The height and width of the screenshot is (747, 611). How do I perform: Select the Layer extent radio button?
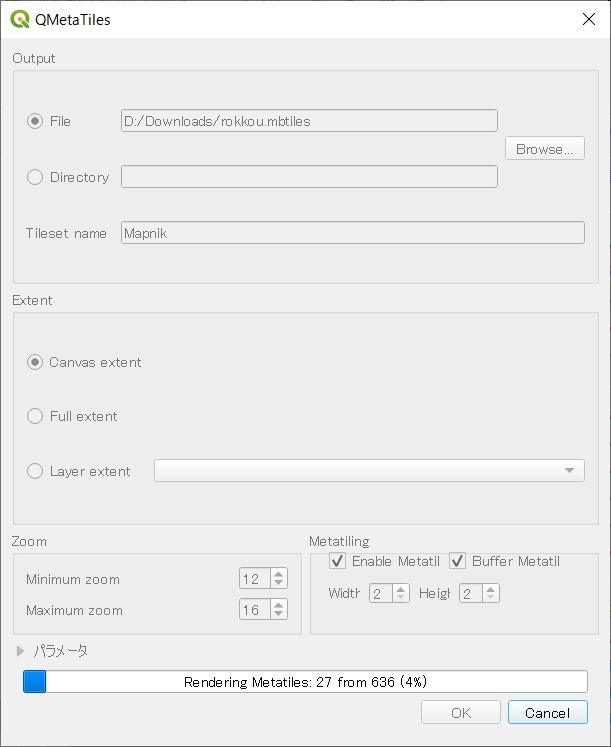pyautogui.click(x=36, y=471)
